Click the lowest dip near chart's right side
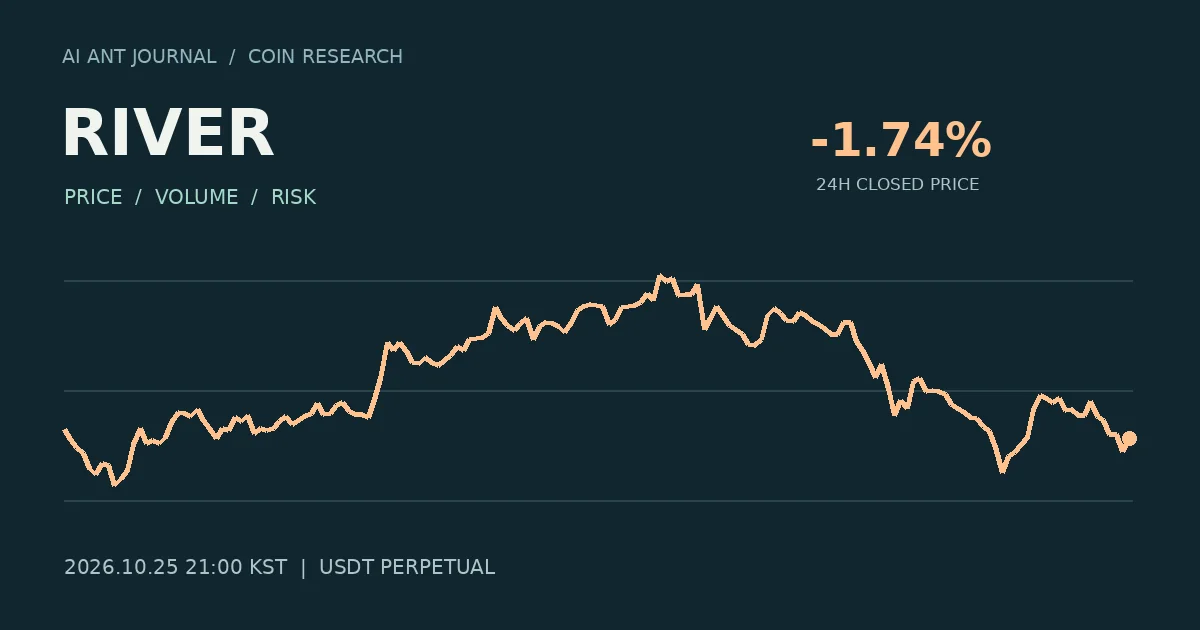 point(1002,470)
